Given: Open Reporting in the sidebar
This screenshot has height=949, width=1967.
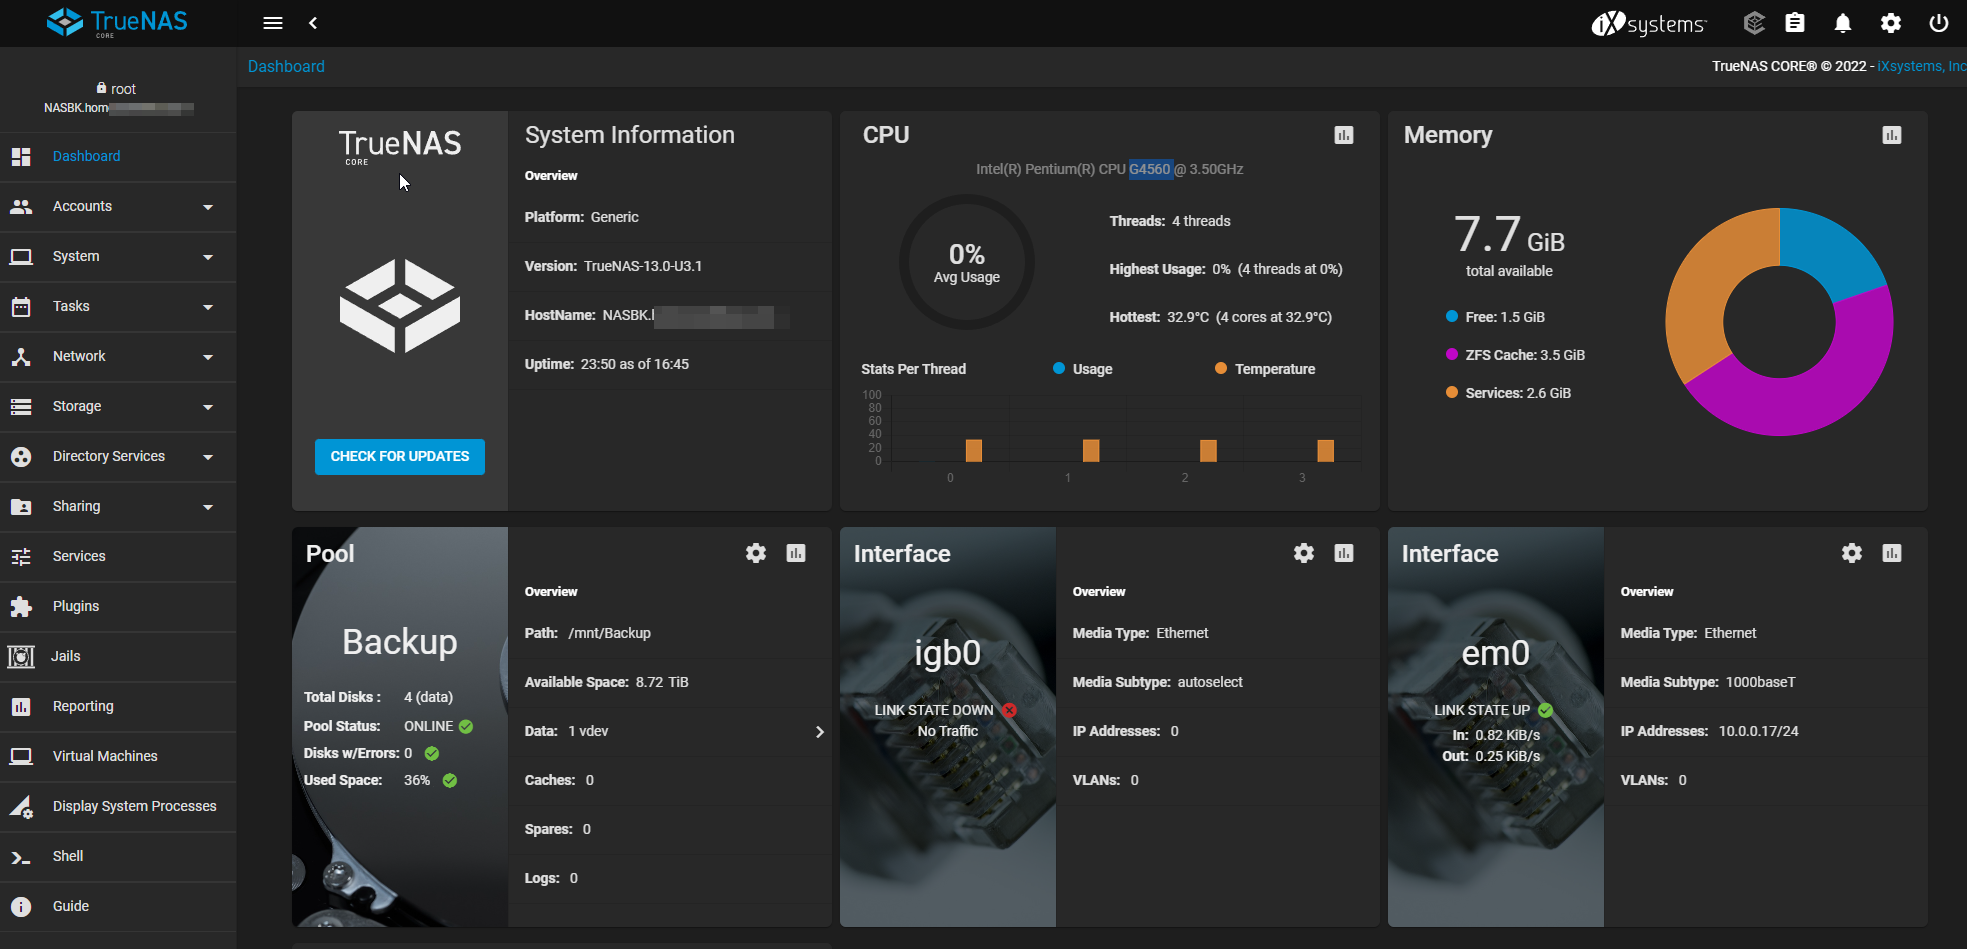Looking at the screenshot, I should tap(118, 707).
